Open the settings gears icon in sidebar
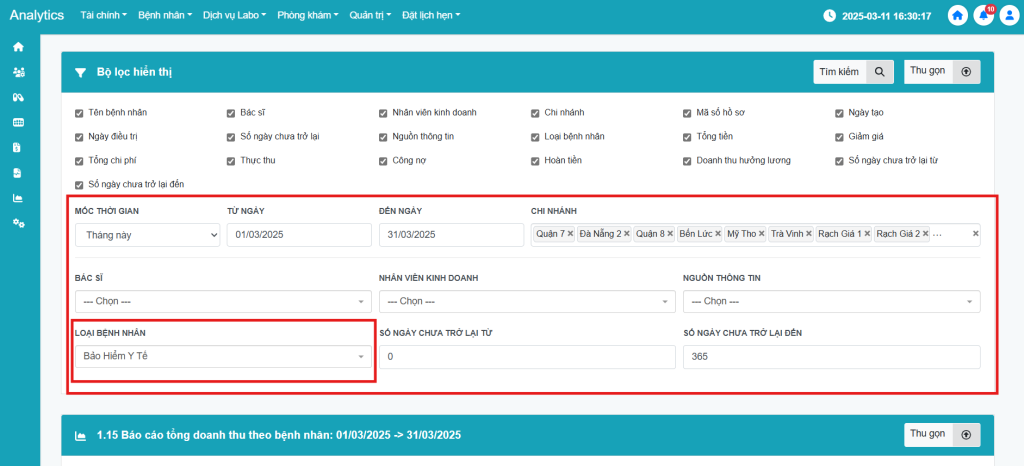 tap(18, 222)
